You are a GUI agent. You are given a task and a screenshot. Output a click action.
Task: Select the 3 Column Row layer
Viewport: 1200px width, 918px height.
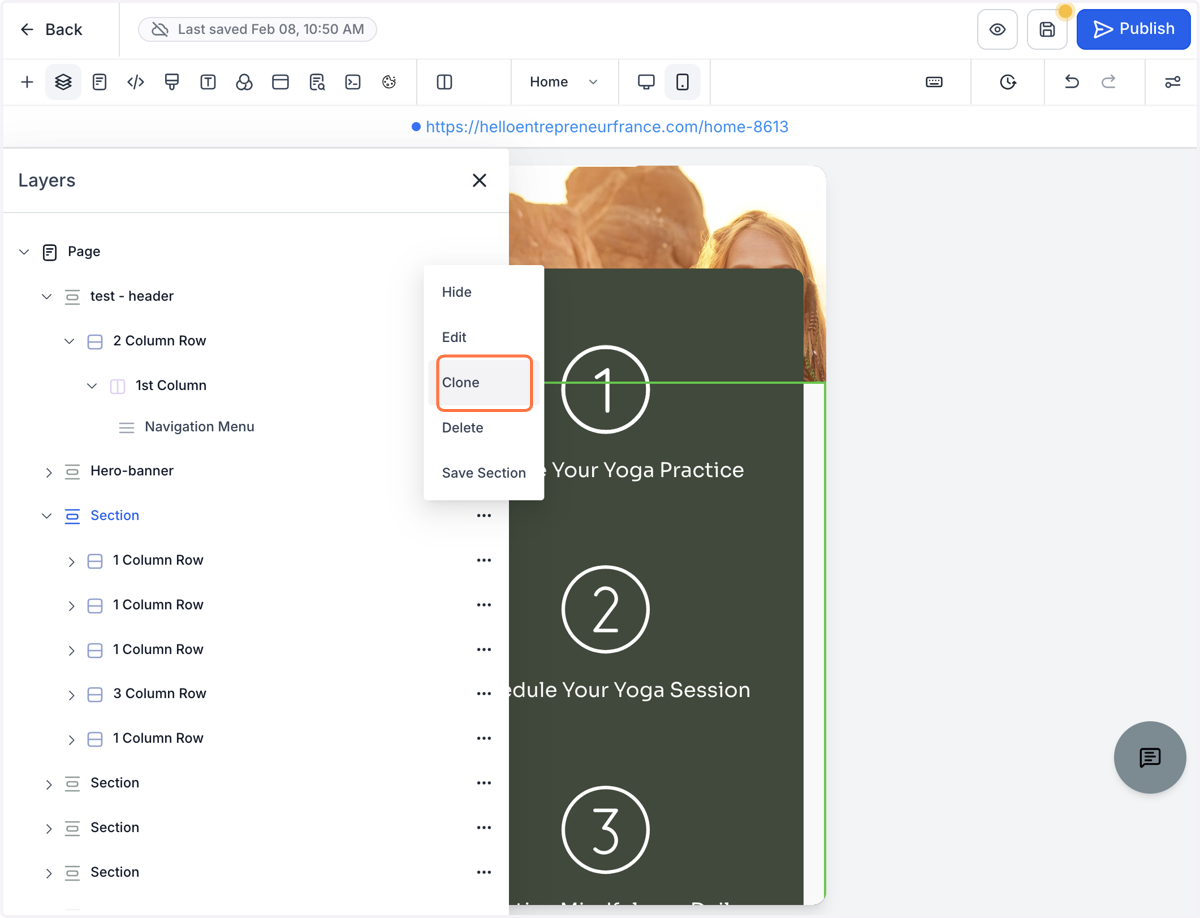pos(159,694)
